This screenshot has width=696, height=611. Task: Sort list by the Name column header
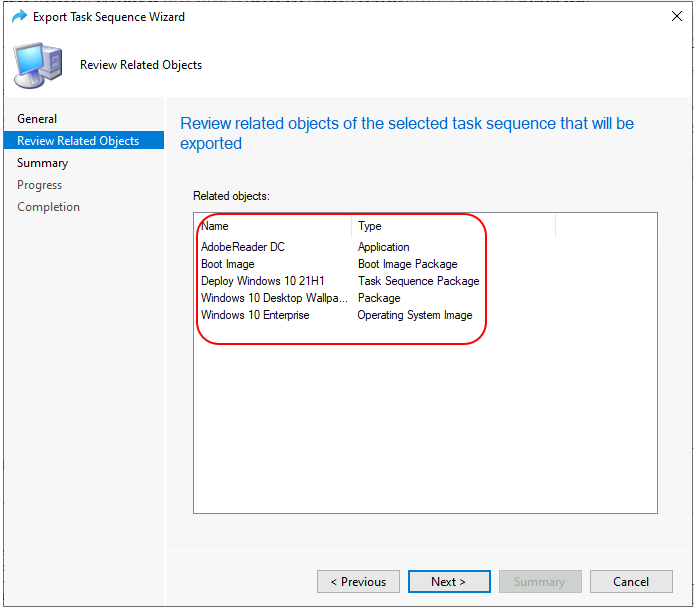(x=273, y=226)
